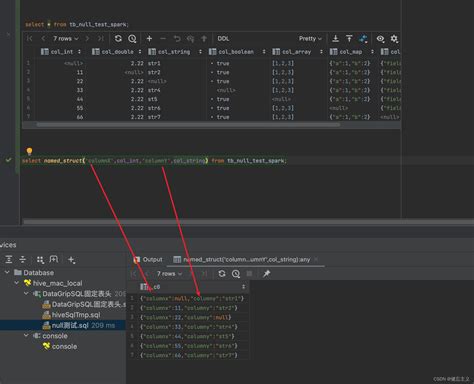Click the stop icon in lower result toolbar
Image resolution: width=474 pixels, height=384 pixels.
coord(249,274)
